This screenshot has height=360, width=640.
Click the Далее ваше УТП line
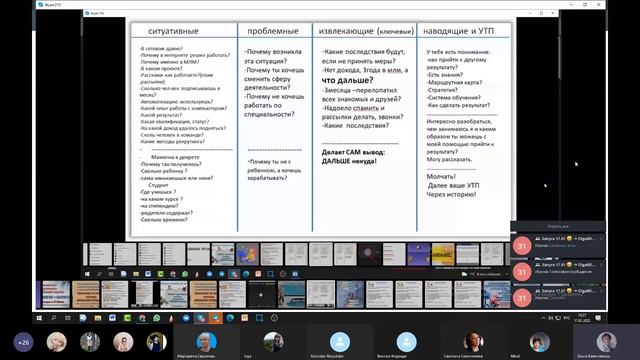click(x=453, y=185)
